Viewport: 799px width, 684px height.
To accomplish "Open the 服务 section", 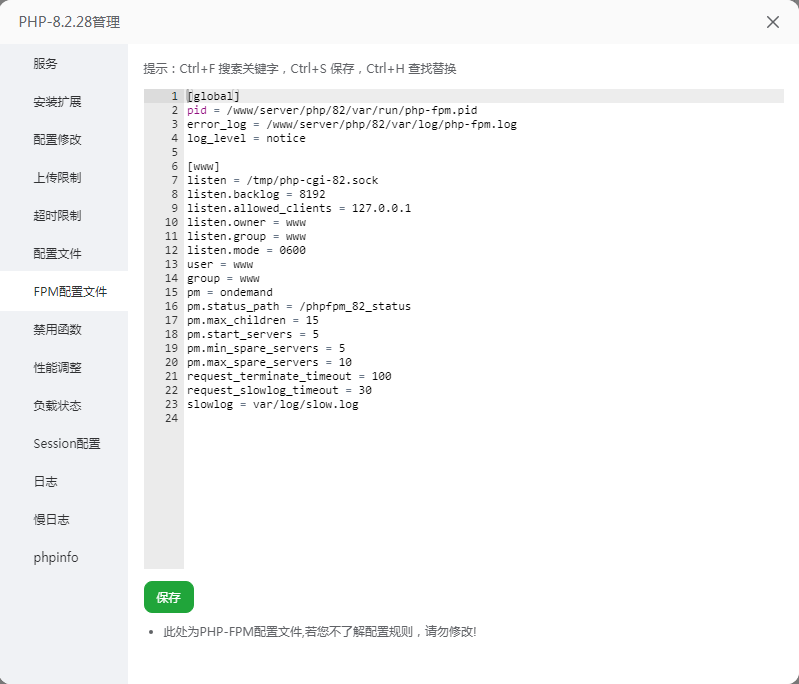I will pyautogui.click(x=46, y=64).
